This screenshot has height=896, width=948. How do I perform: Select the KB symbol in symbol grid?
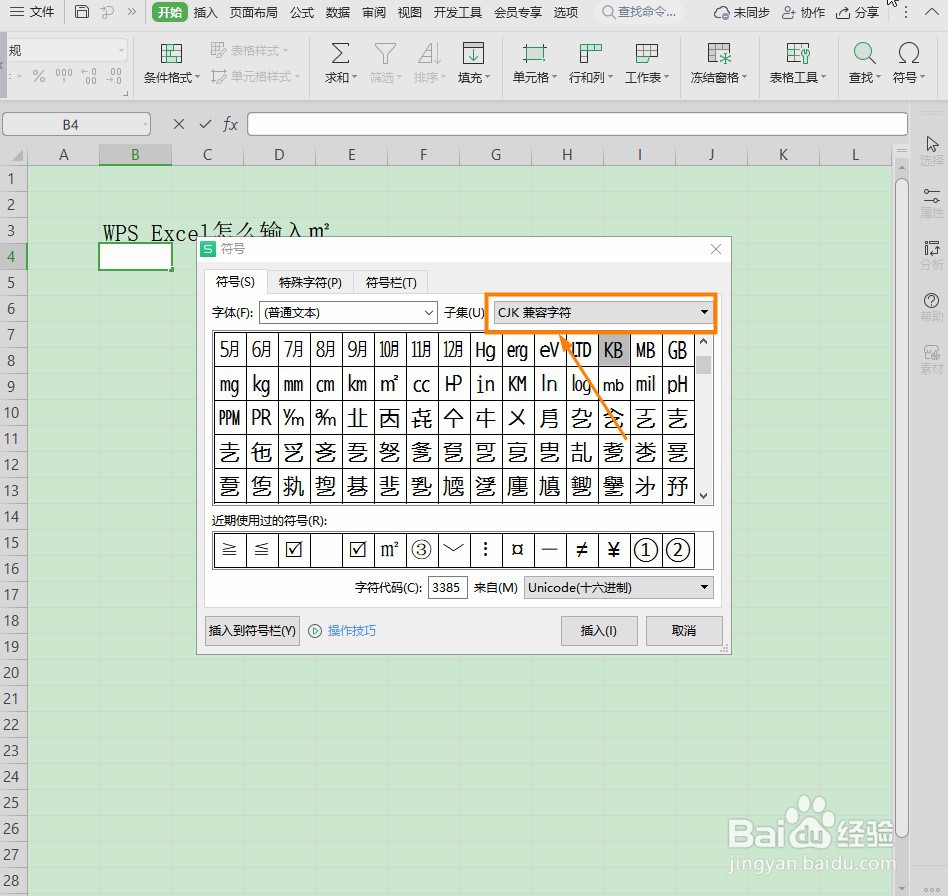[614, 349]
